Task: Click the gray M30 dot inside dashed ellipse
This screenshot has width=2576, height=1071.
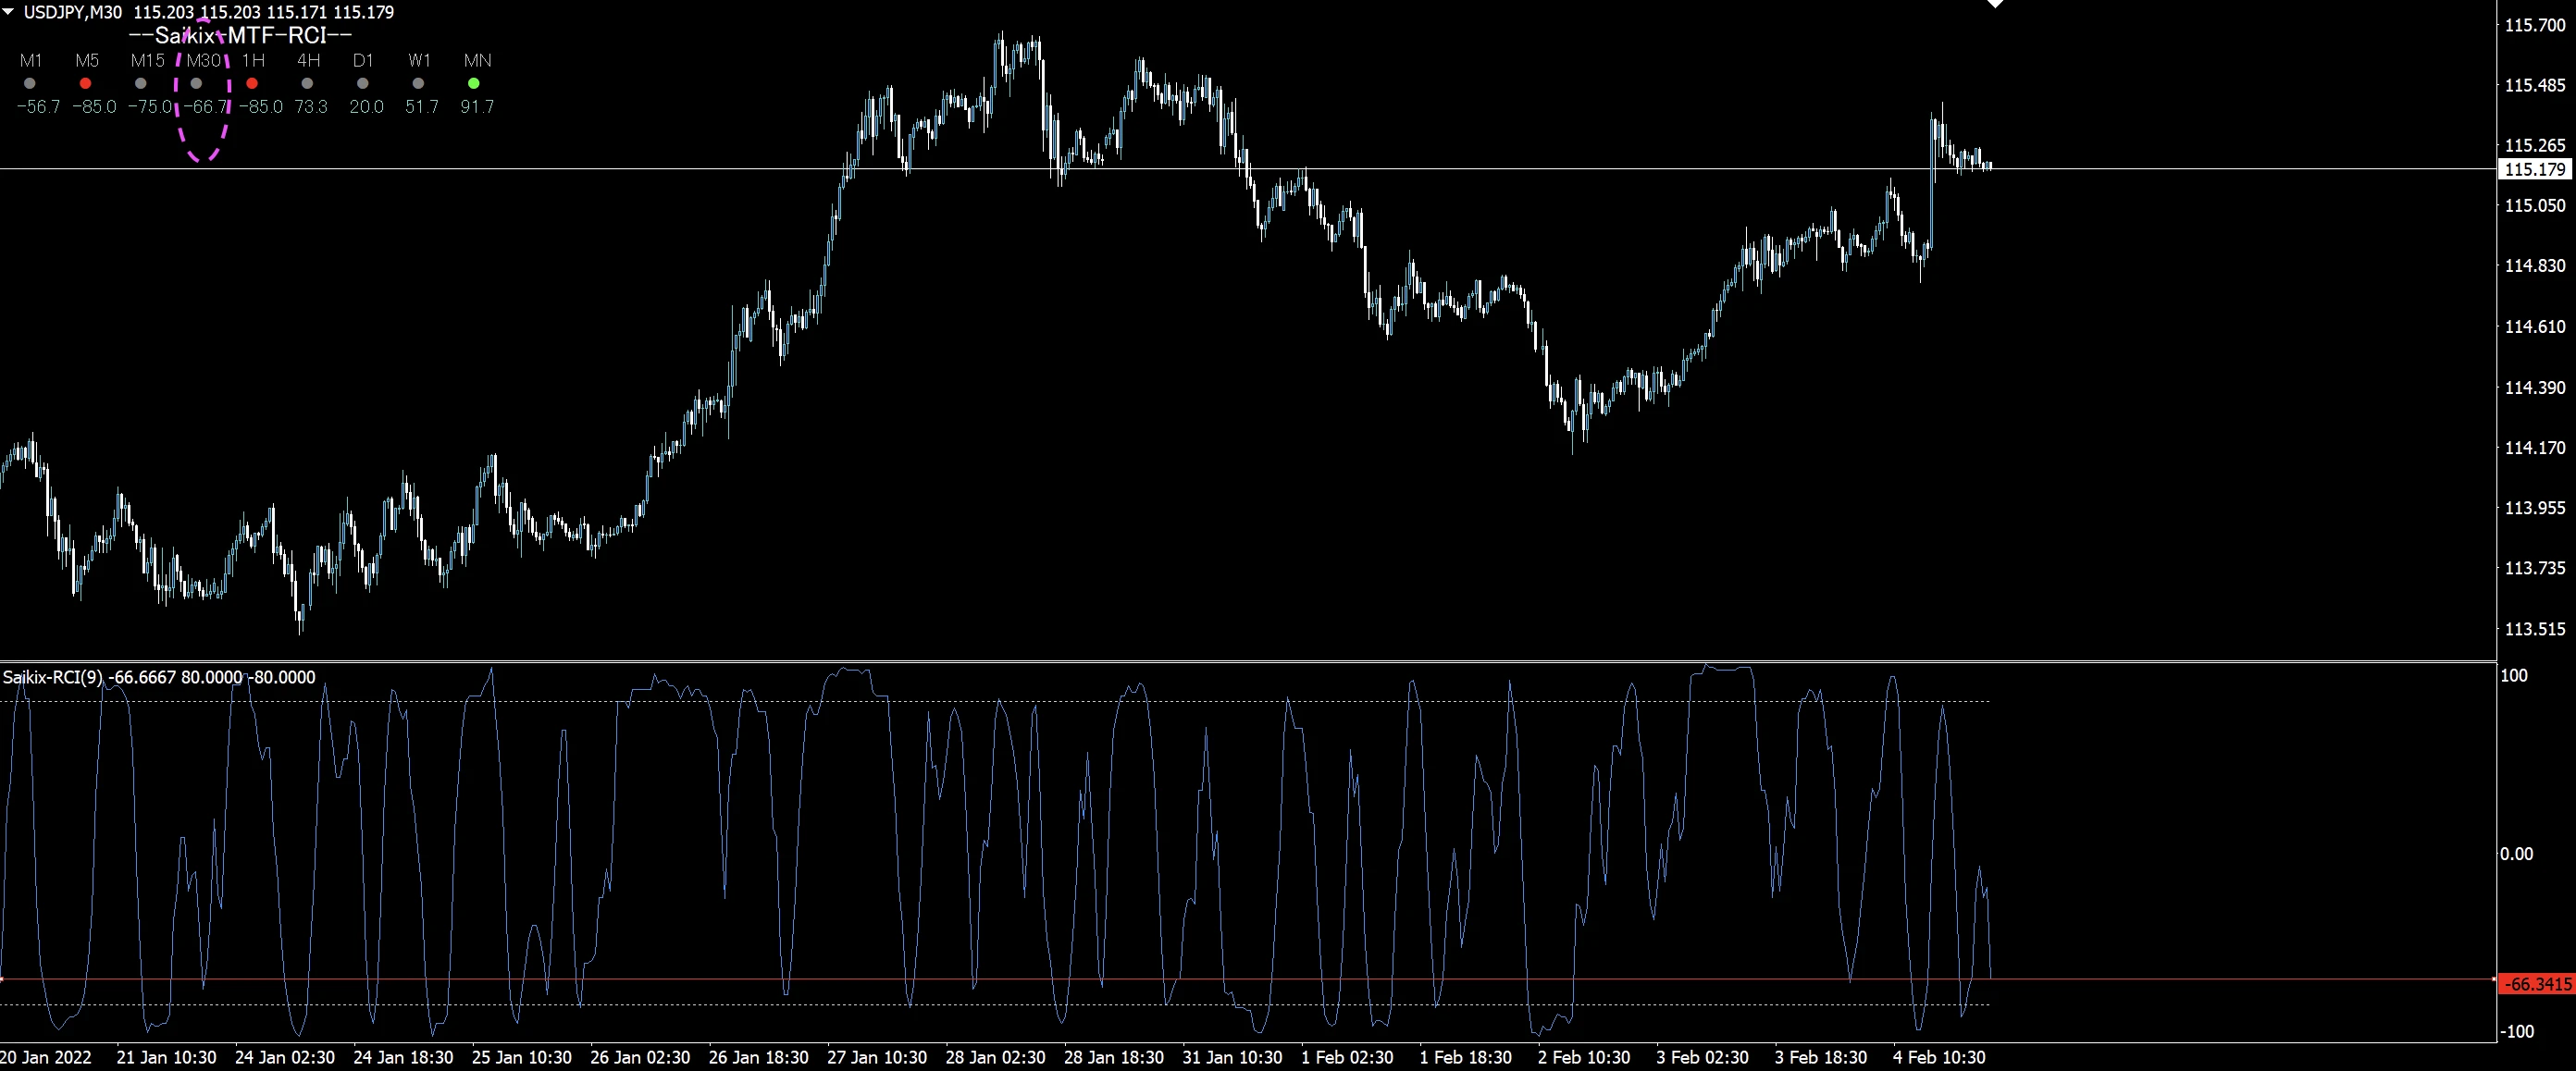Action: pos(196,84)
